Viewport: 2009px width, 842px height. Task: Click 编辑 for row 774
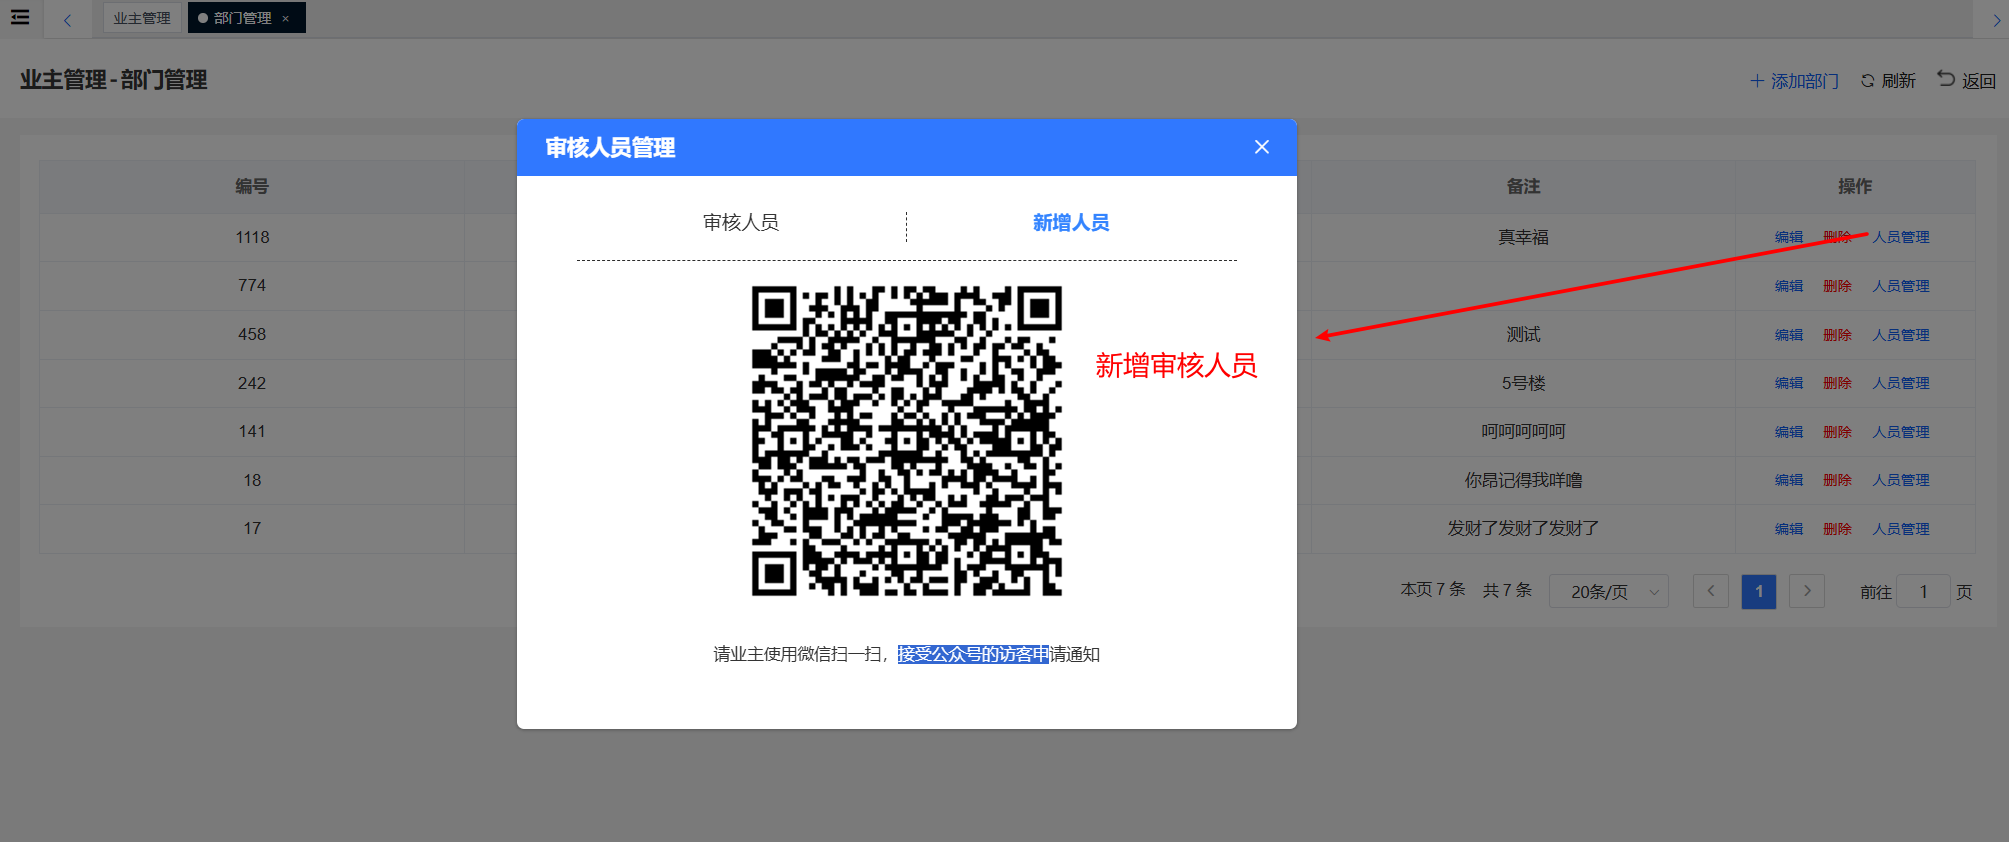tap(1789, 286)
